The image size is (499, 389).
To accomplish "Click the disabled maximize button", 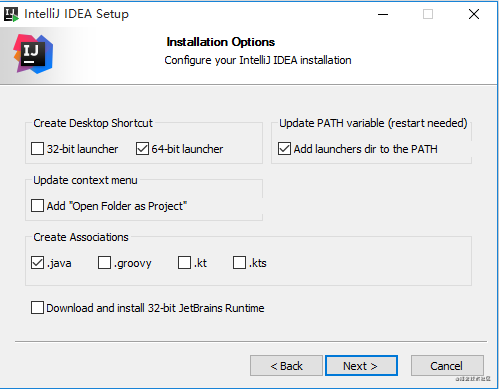I will pos(428,14).
